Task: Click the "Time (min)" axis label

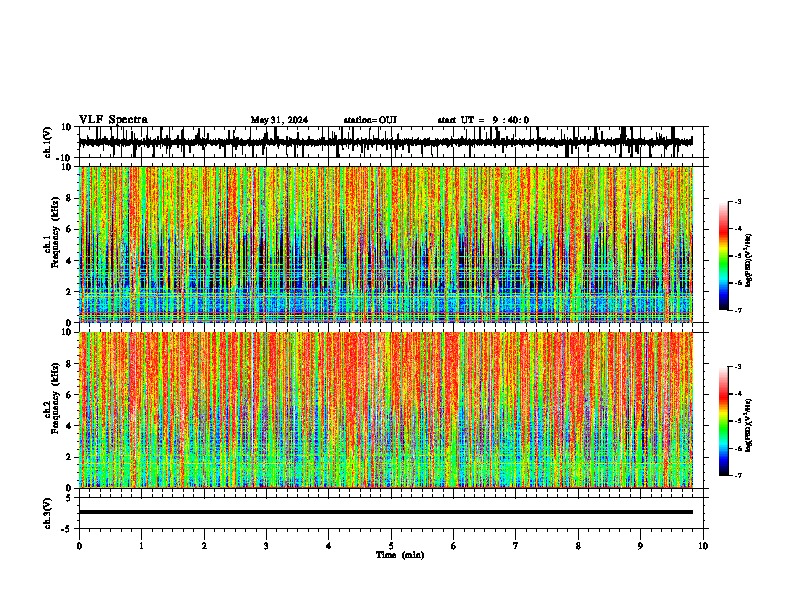Action: [400, 555]
